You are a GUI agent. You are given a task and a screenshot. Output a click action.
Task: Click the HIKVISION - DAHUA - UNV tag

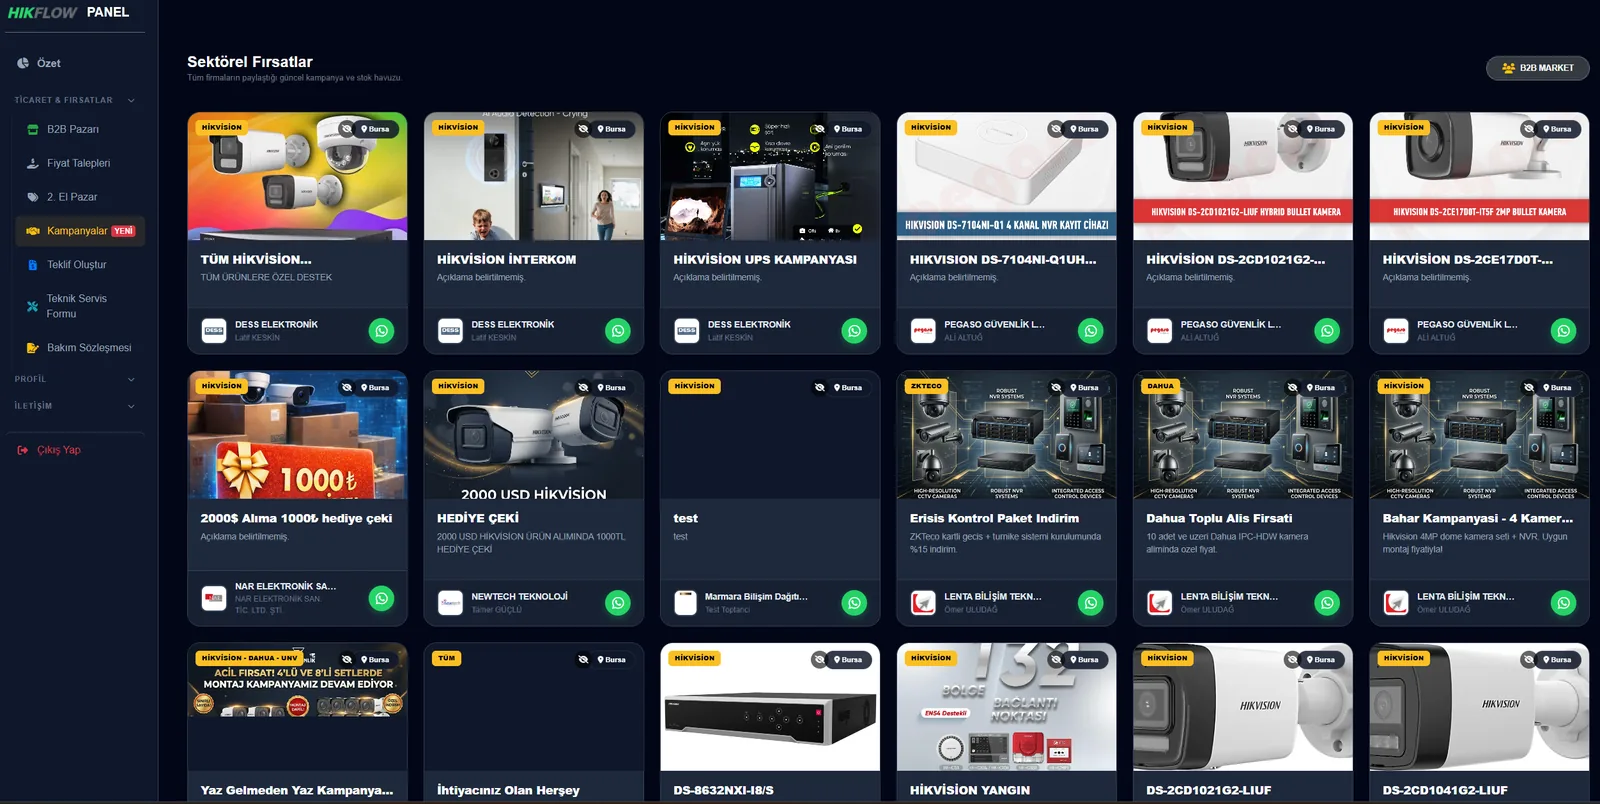(x=249, y=658)
